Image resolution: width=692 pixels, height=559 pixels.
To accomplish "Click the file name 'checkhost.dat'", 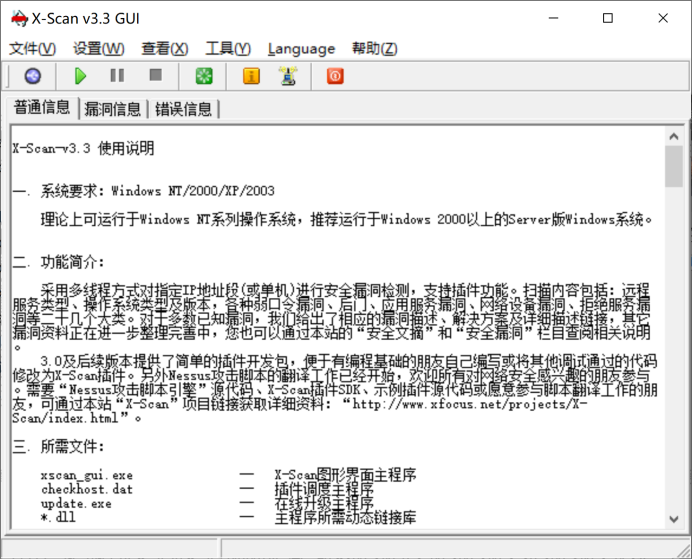I will [86, 489].
